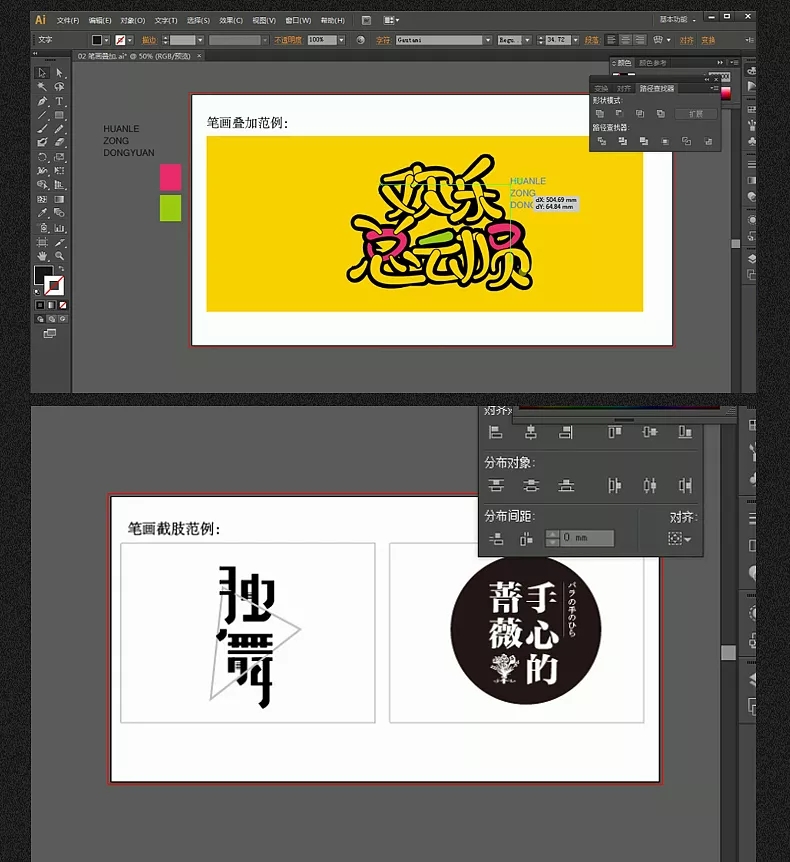Select the Type tool
790x862 pixels.
pyautogui.click(x=59, y=101)
